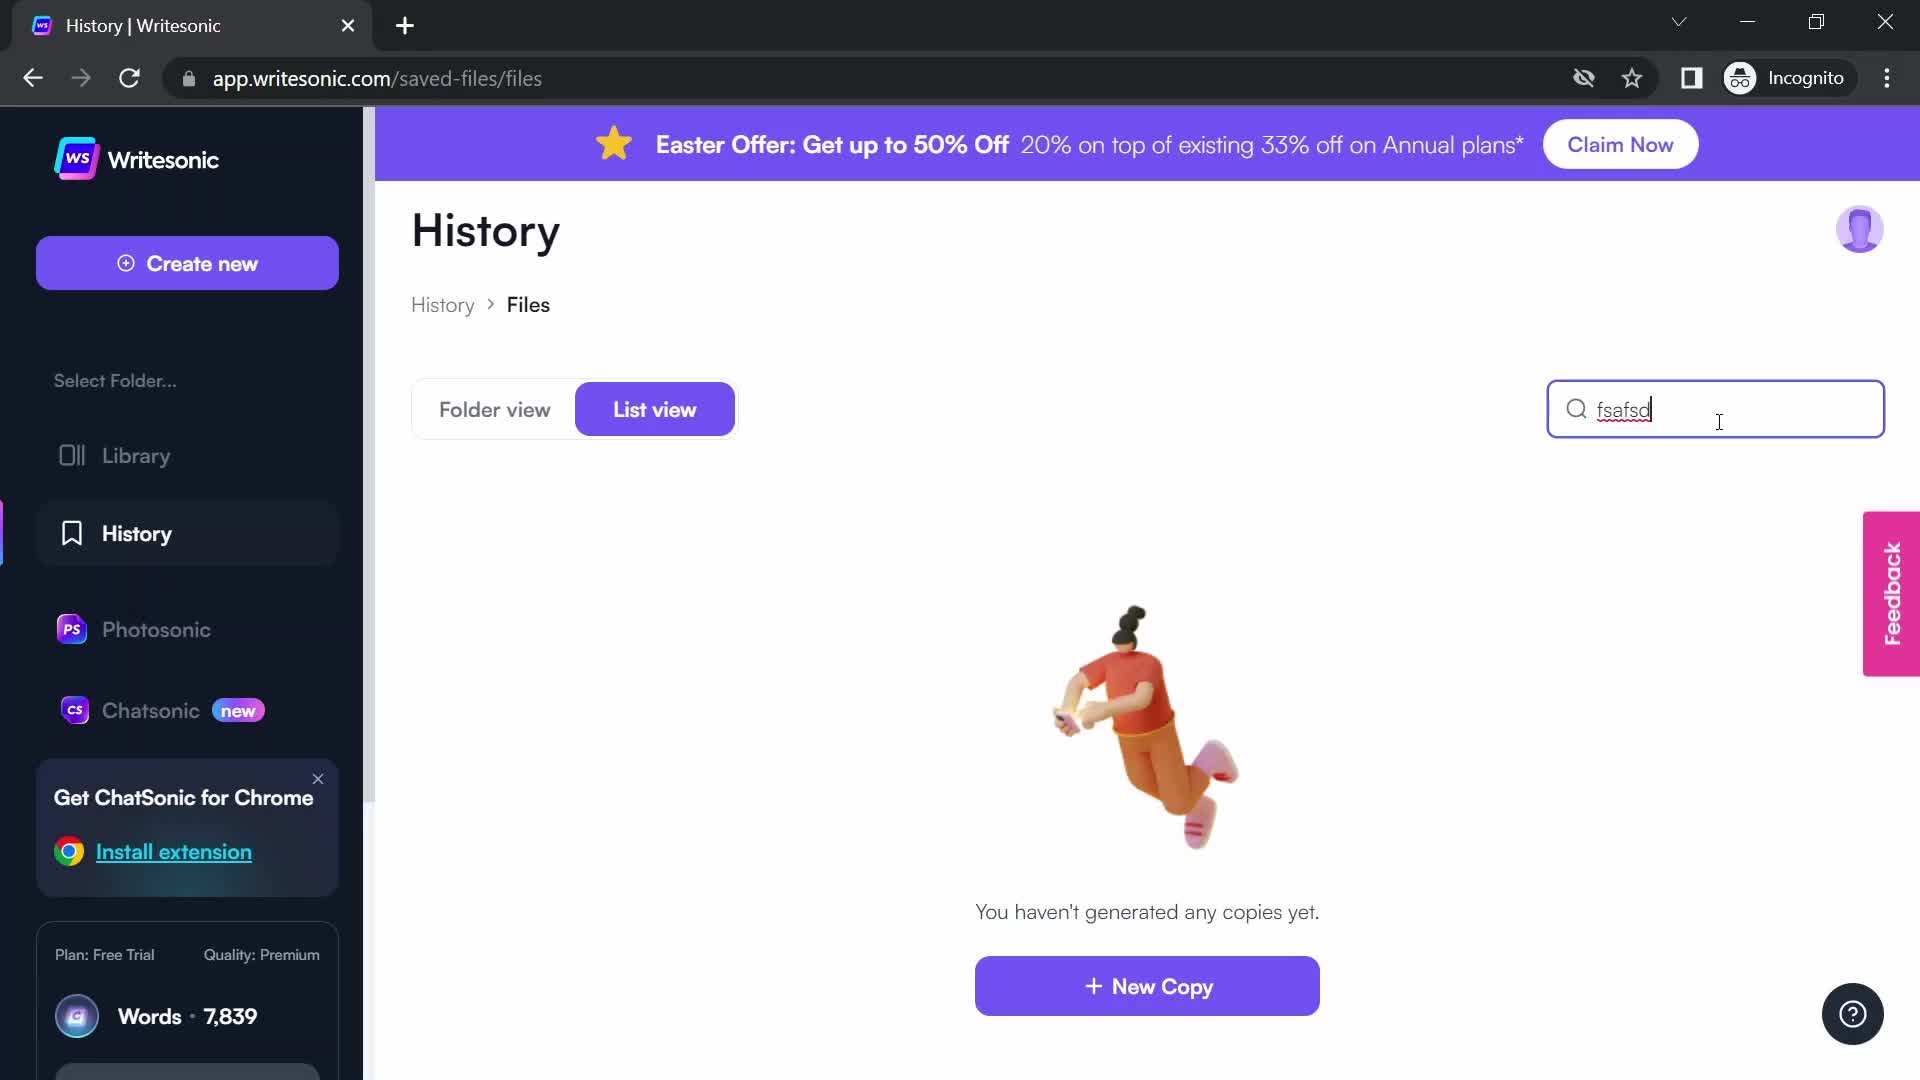Switch to Folder view toggle
Image resolution: width=1920 pixels, height=1080 pixels.
tap(495, 409)
